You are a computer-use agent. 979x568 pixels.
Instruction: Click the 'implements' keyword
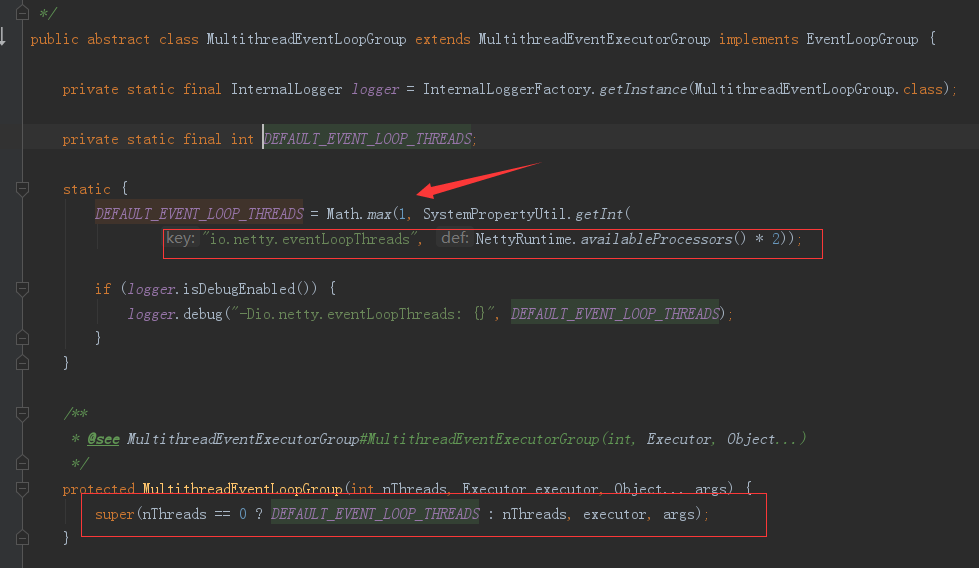[x=758, y=39]
